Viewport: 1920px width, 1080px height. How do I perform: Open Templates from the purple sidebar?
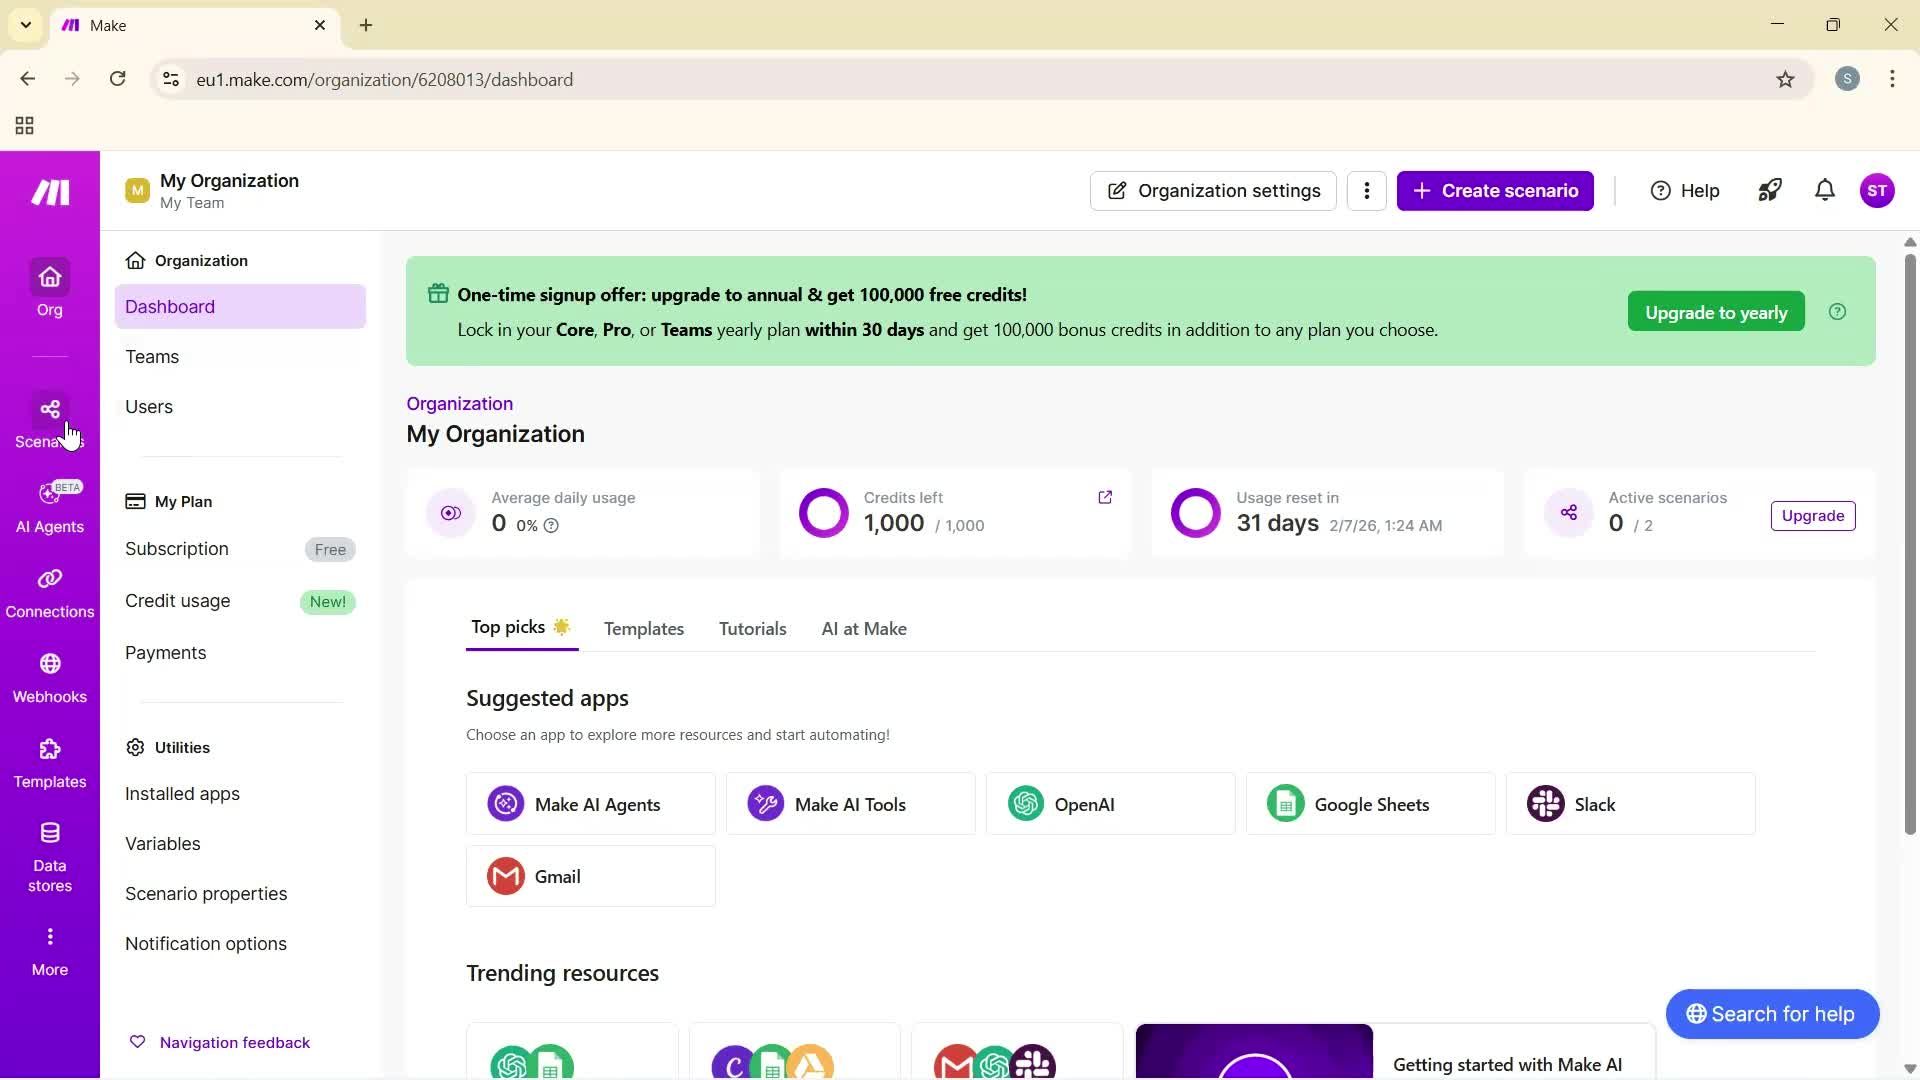tap(49, 760)
